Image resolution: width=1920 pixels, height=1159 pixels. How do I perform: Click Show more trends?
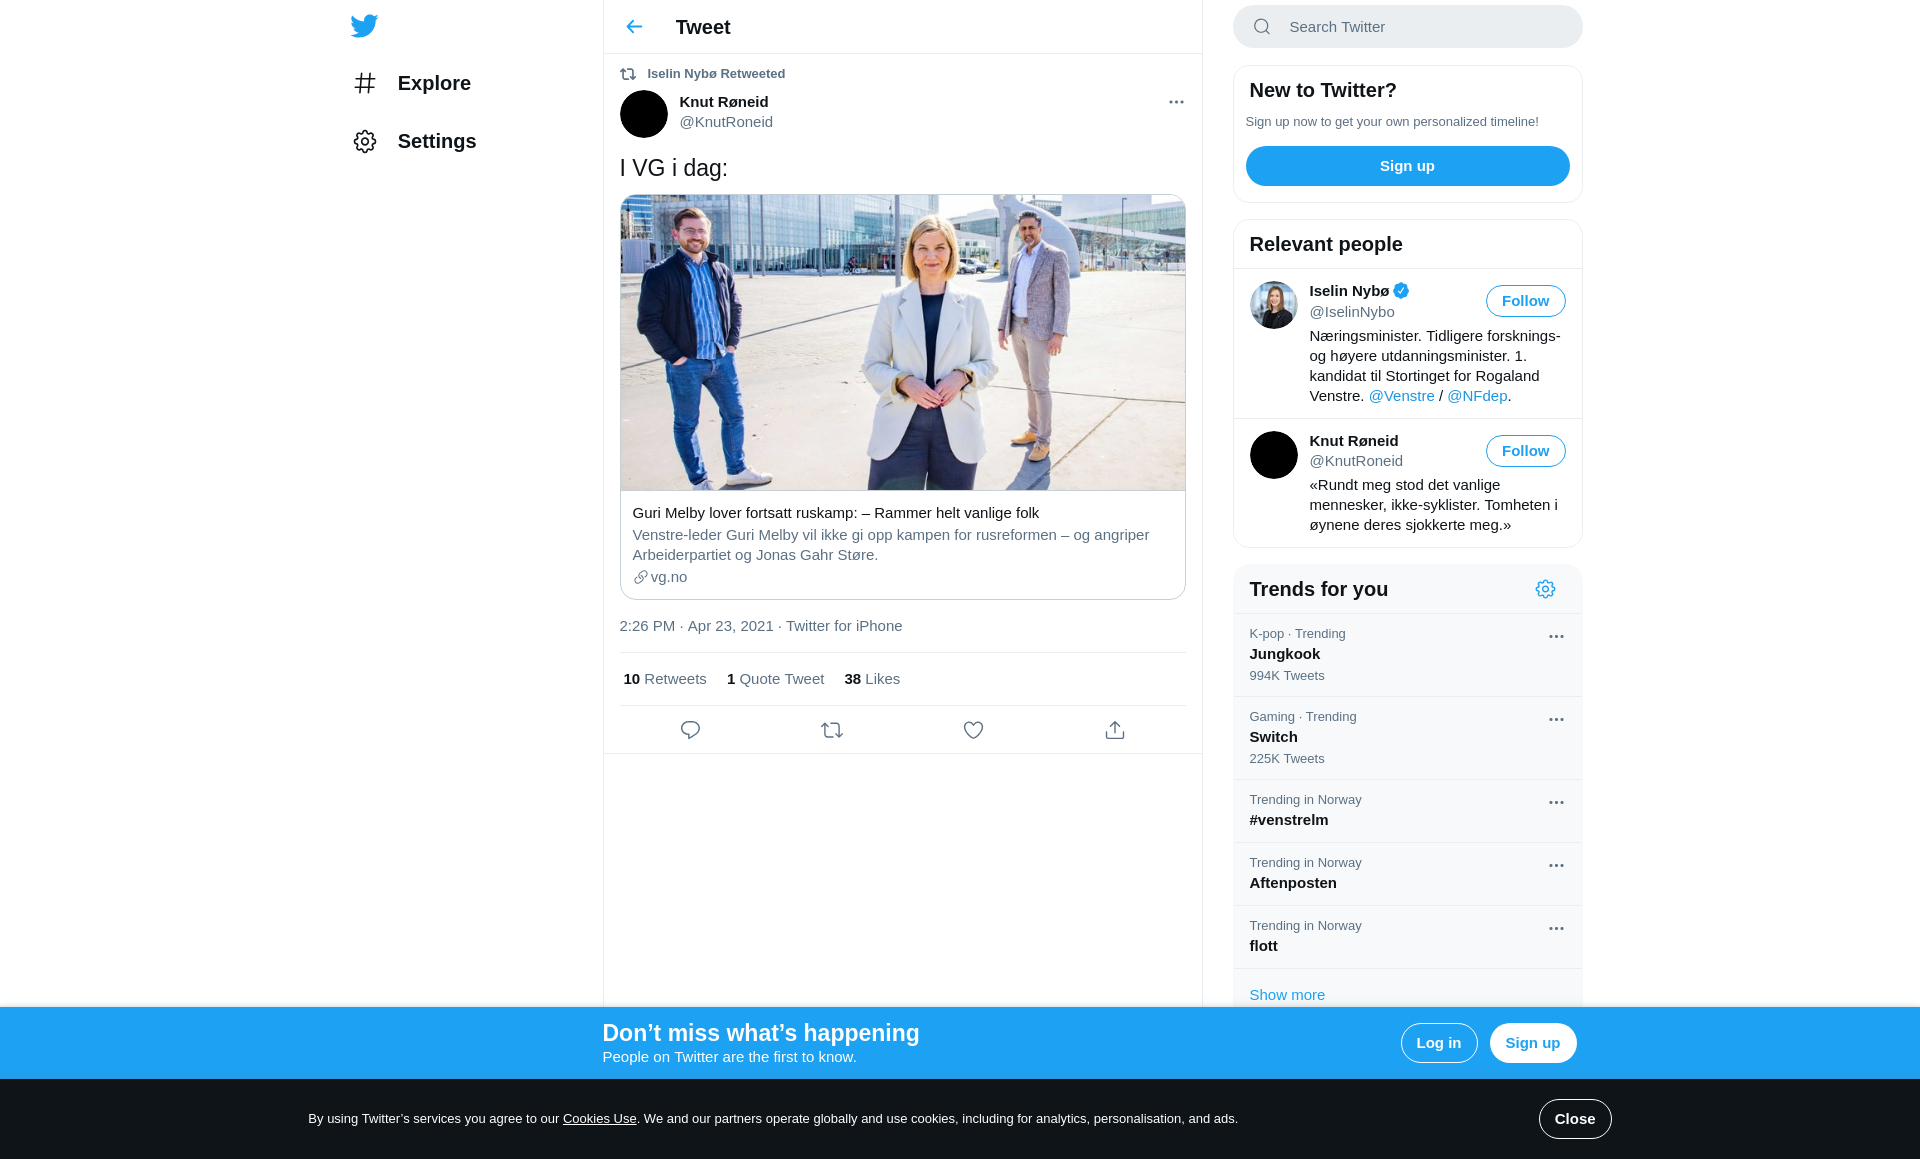coord(1287,995)
